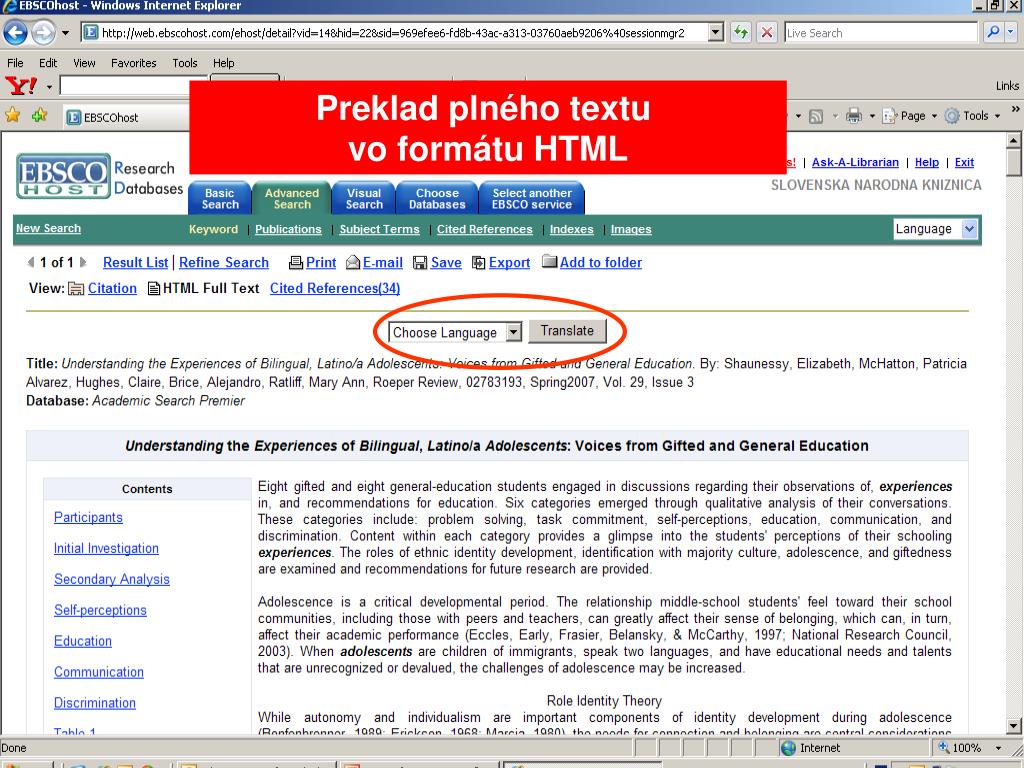This screenshot has height=768, width=1024.
Task: Click the Live Search magnifier icon
Action: [x=993, y=32]
